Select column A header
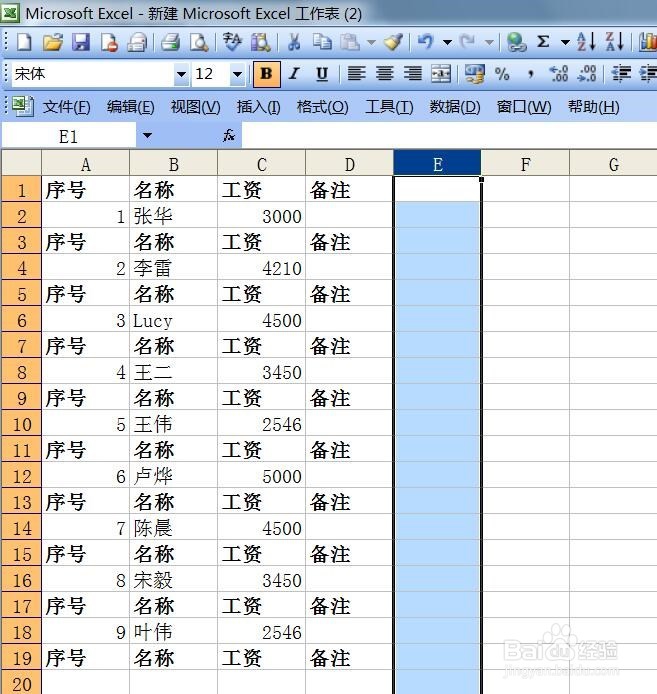 (x=85, y=165)
